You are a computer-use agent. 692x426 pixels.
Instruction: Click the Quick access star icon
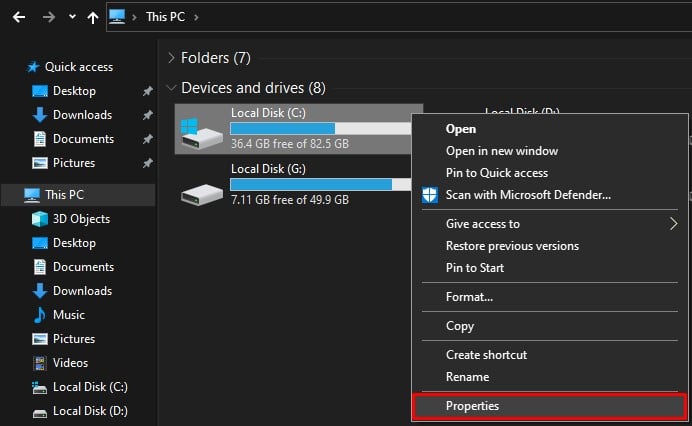click(34, 67)
